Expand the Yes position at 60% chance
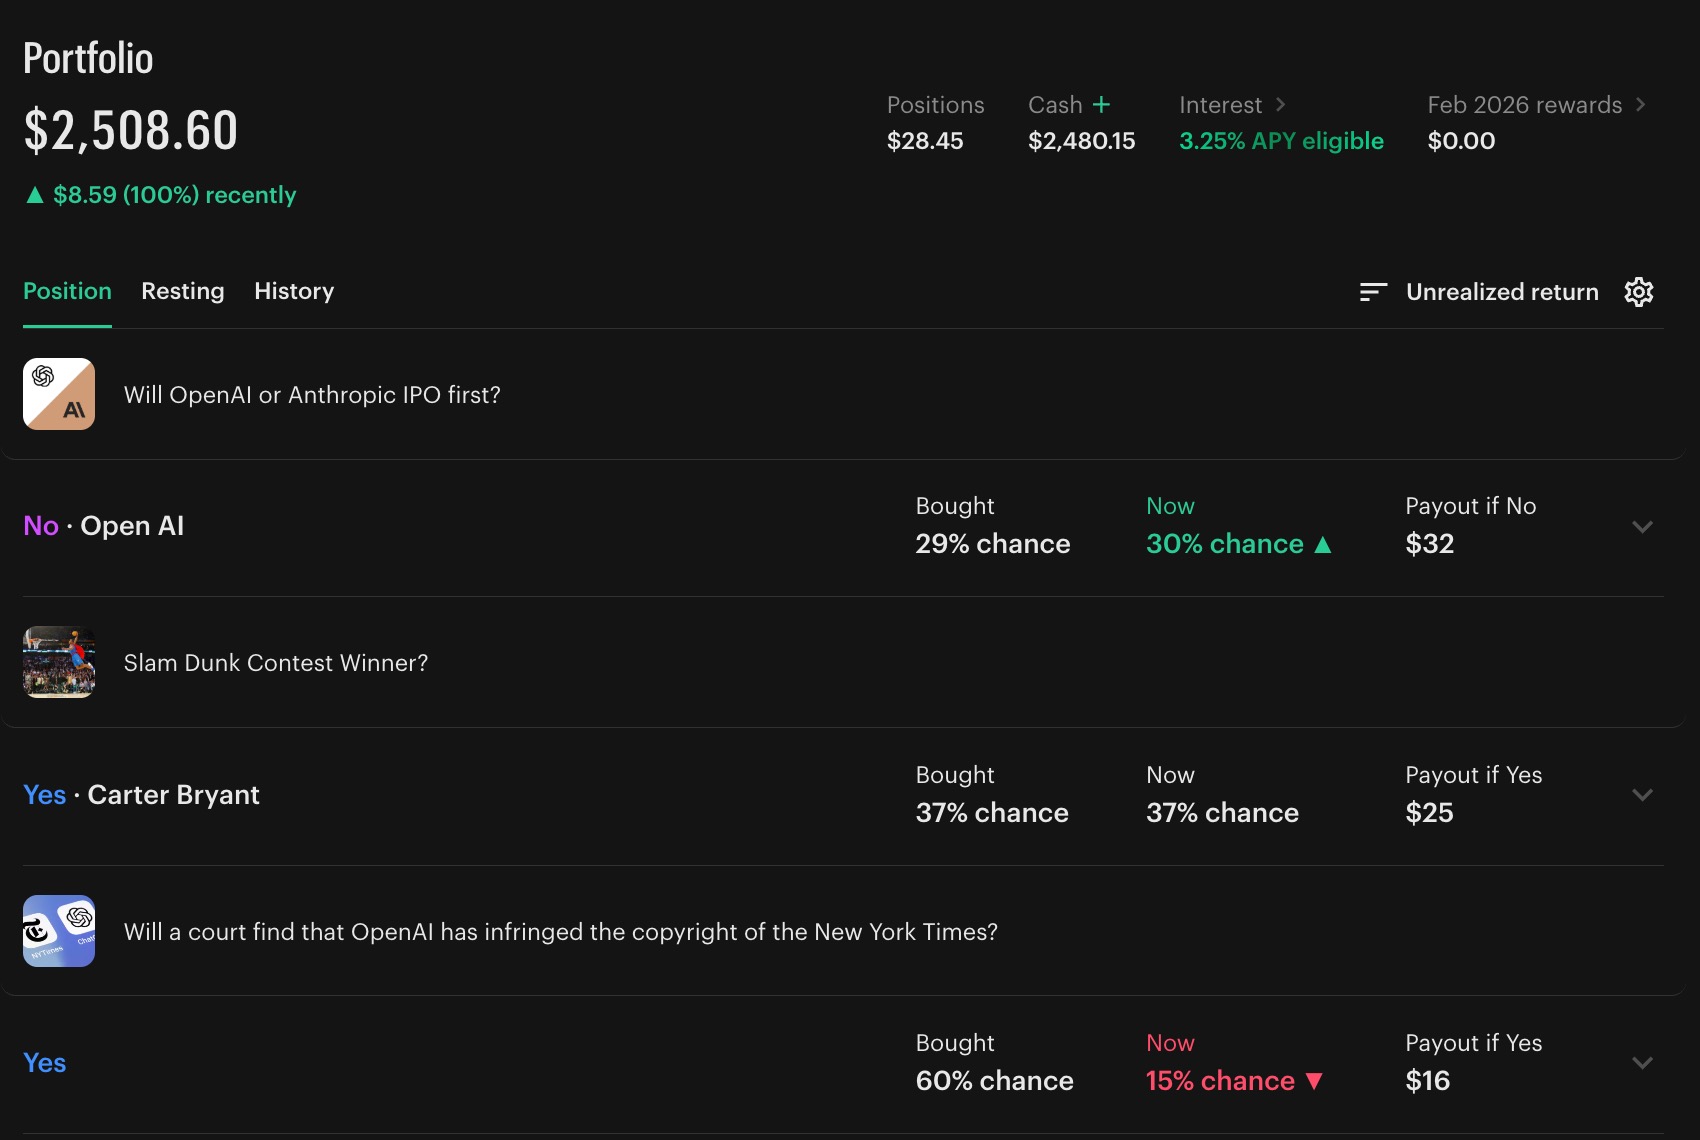This screenshot has width=1700, height=1140. pos(1642,1063)
